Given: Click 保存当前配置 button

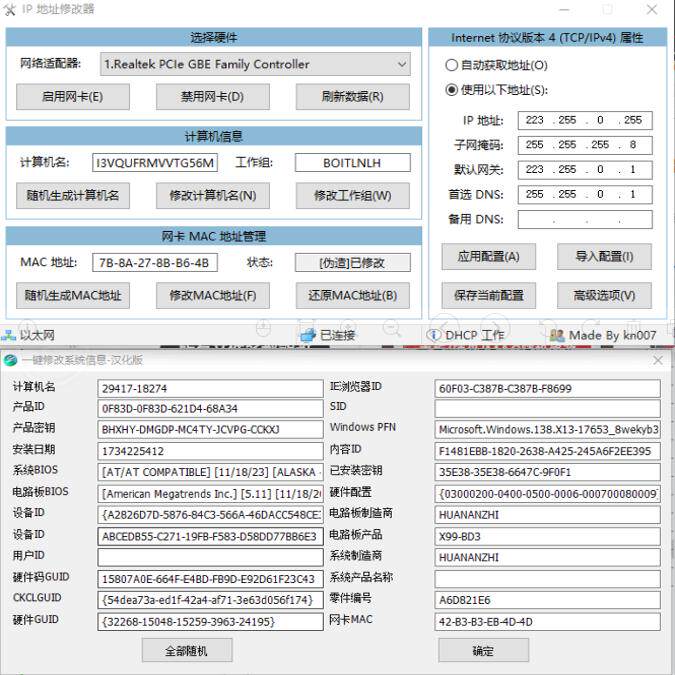Looking at the screenshot, I should [489, 295].
